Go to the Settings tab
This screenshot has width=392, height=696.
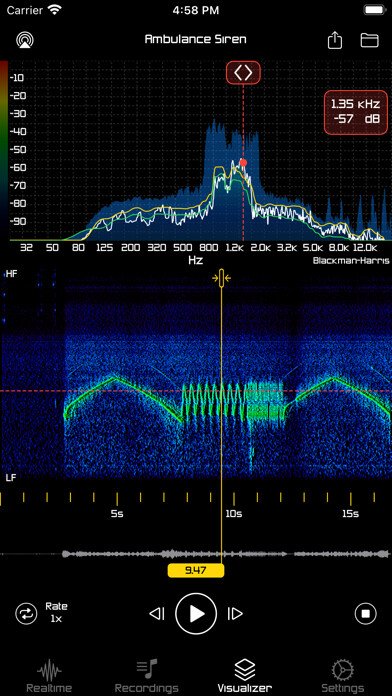[342, 676]
